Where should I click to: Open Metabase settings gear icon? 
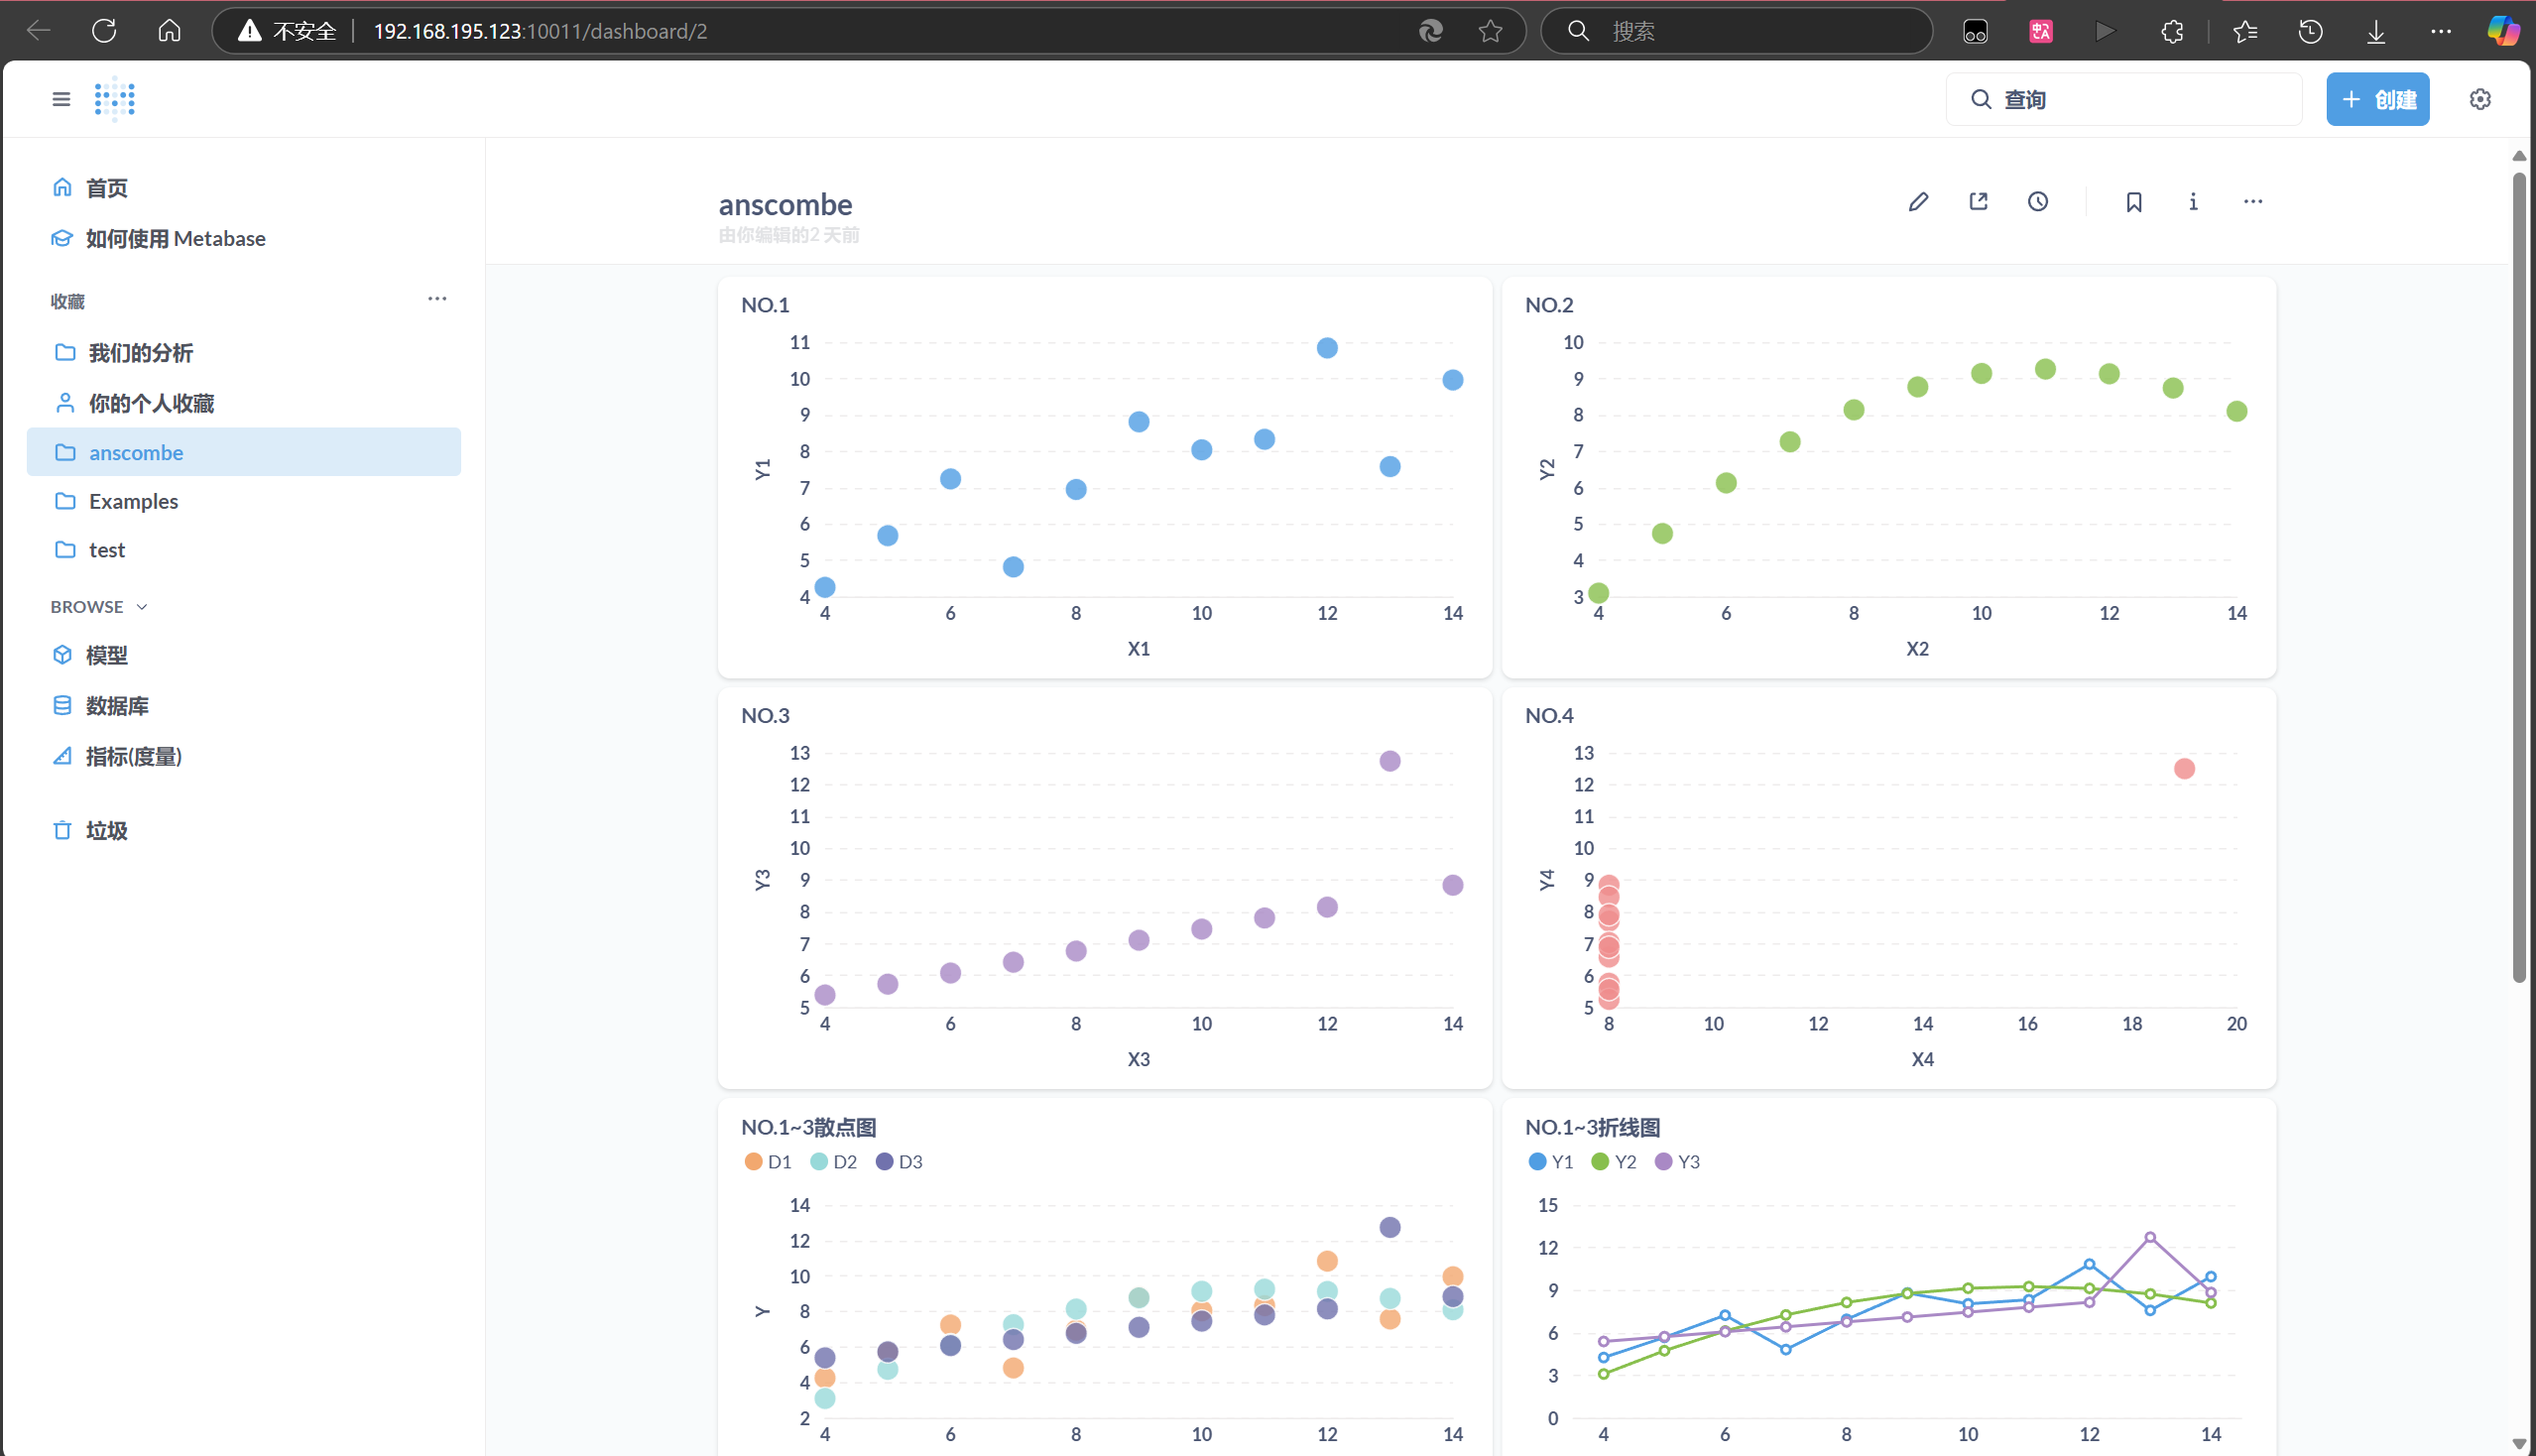(x=2479, y=99)
